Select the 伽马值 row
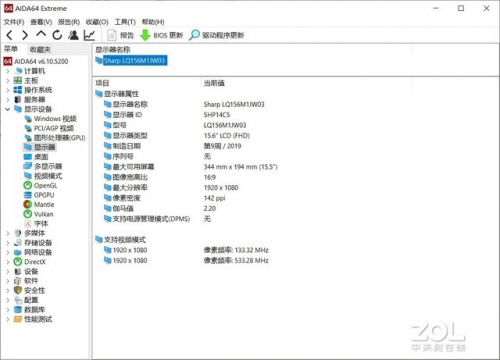 [x=160, y=208]
